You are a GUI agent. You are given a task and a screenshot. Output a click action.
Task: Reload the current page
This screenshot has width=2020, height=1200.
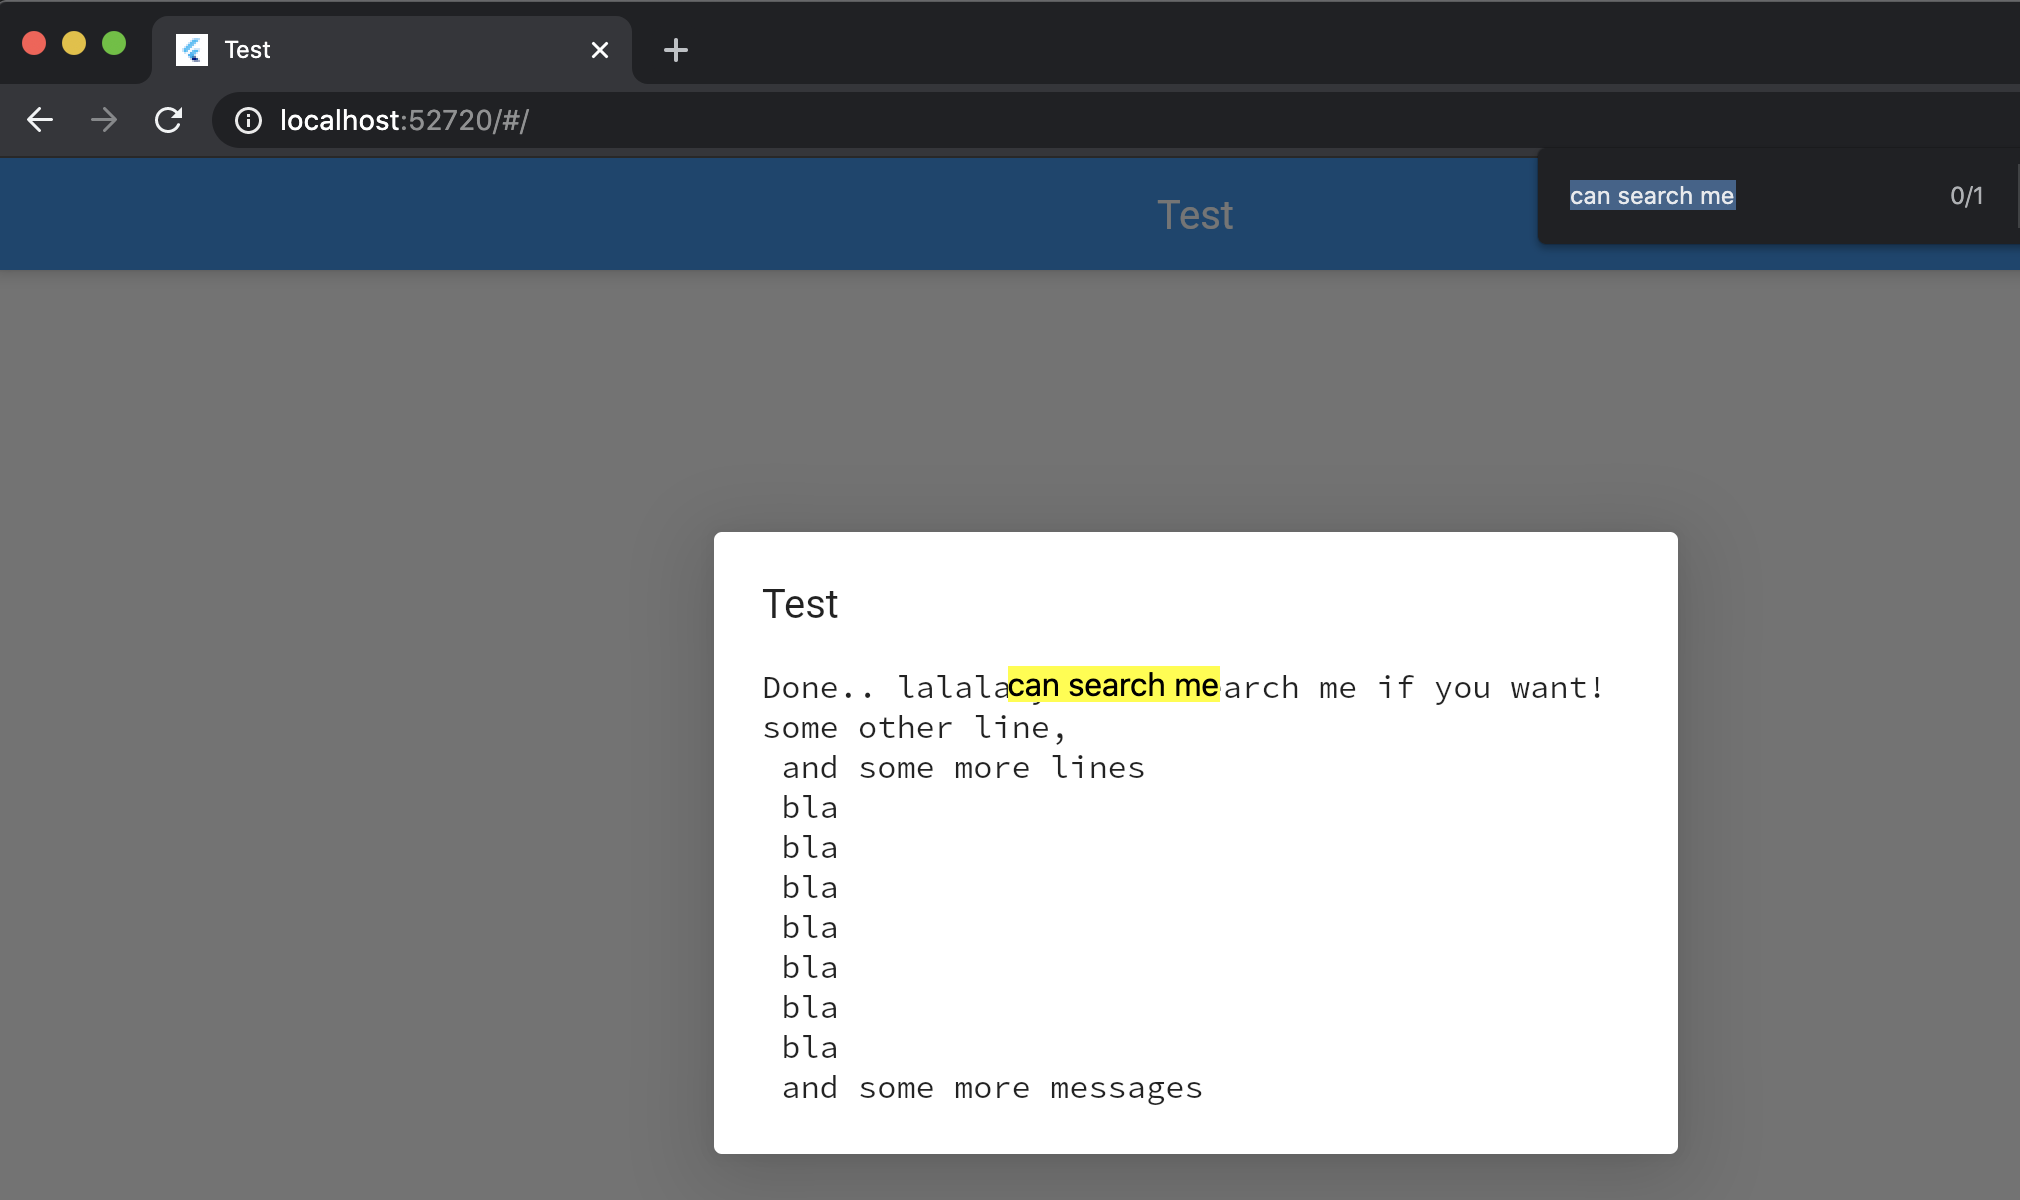click(168, 120)
